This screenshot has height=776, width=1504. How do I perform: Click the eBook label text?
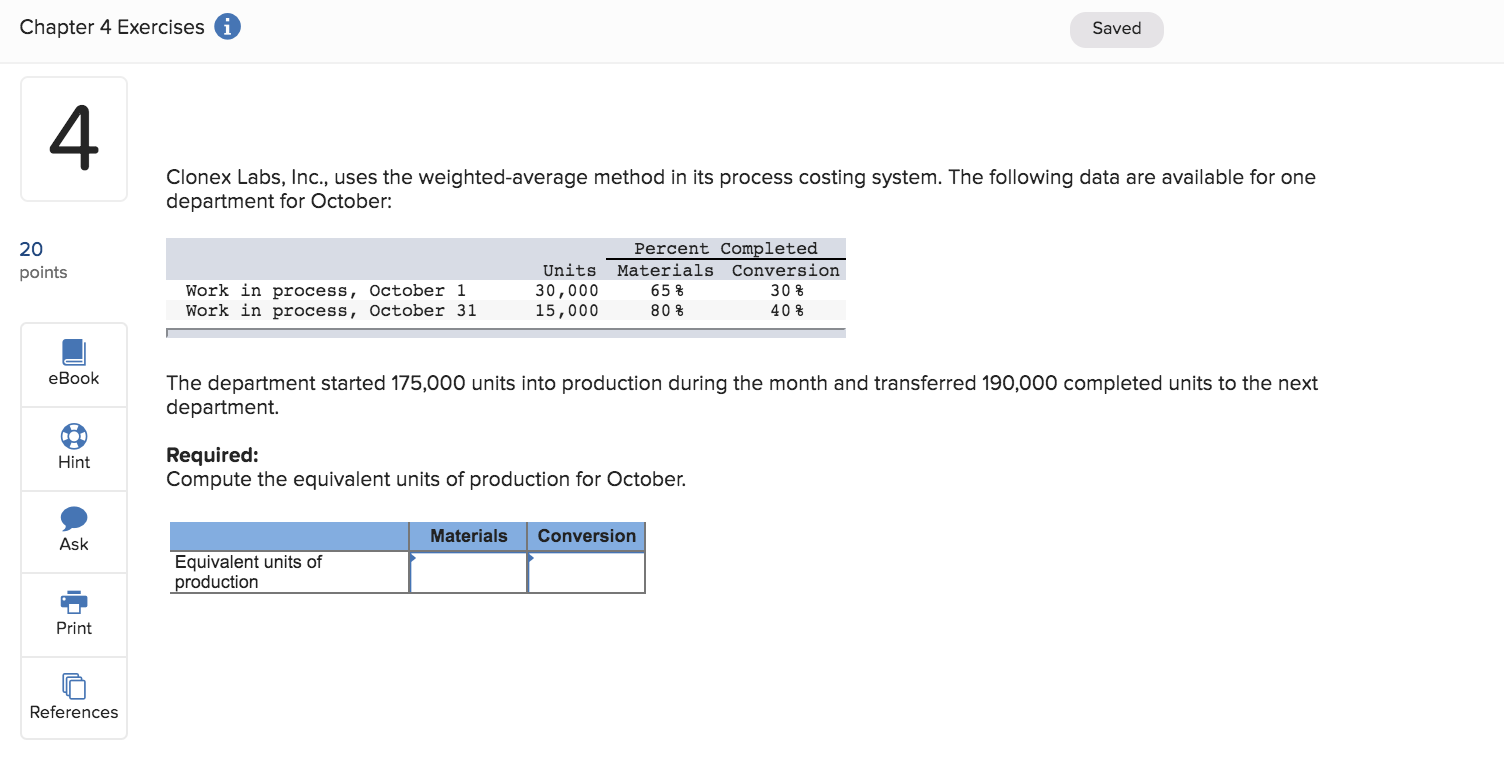pos(74,378)
